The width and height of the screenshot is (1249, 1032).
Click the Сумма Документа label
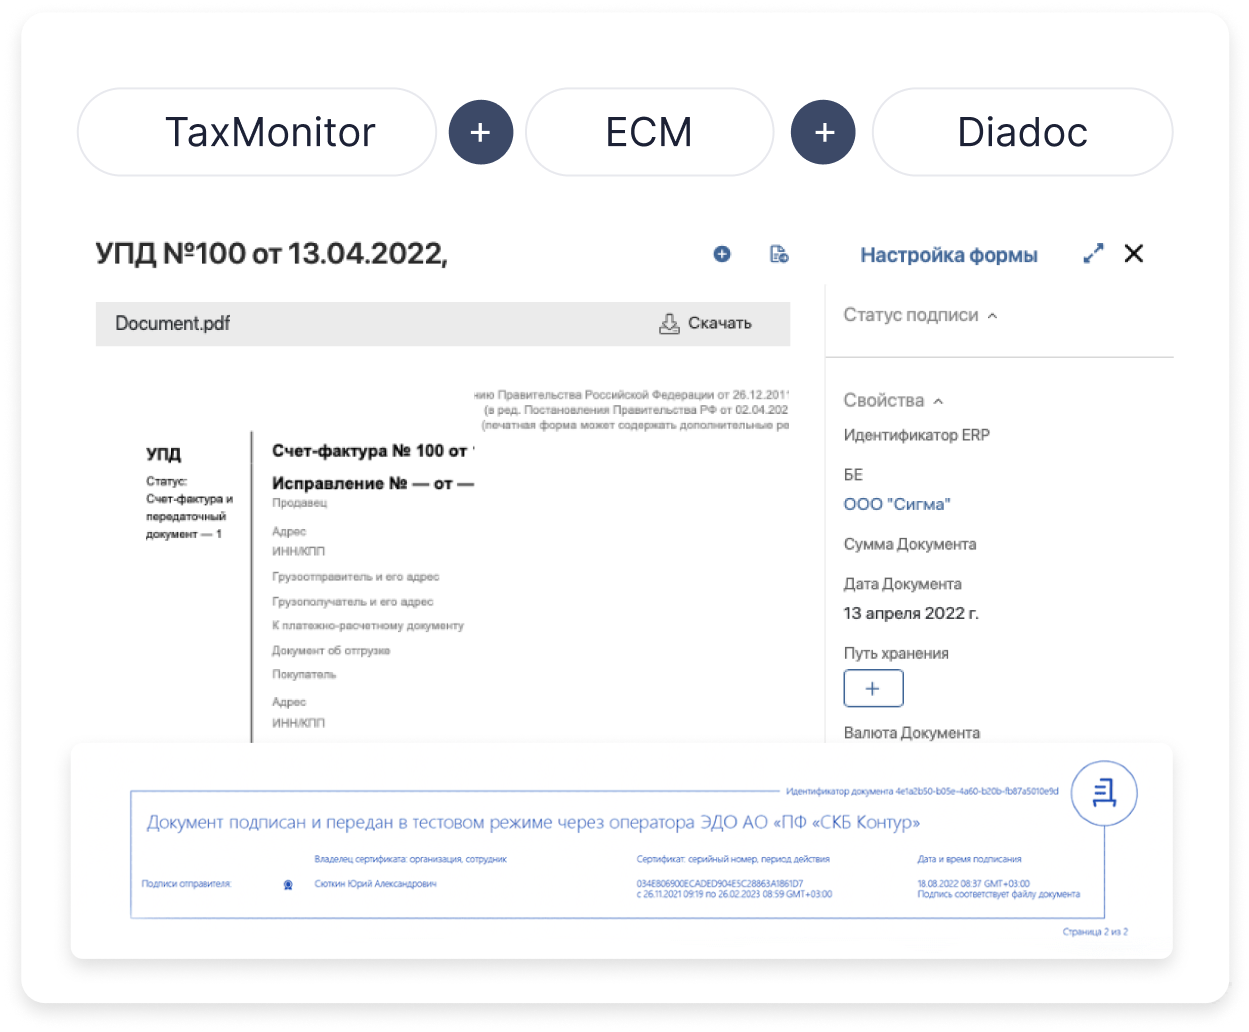[910, 544]
